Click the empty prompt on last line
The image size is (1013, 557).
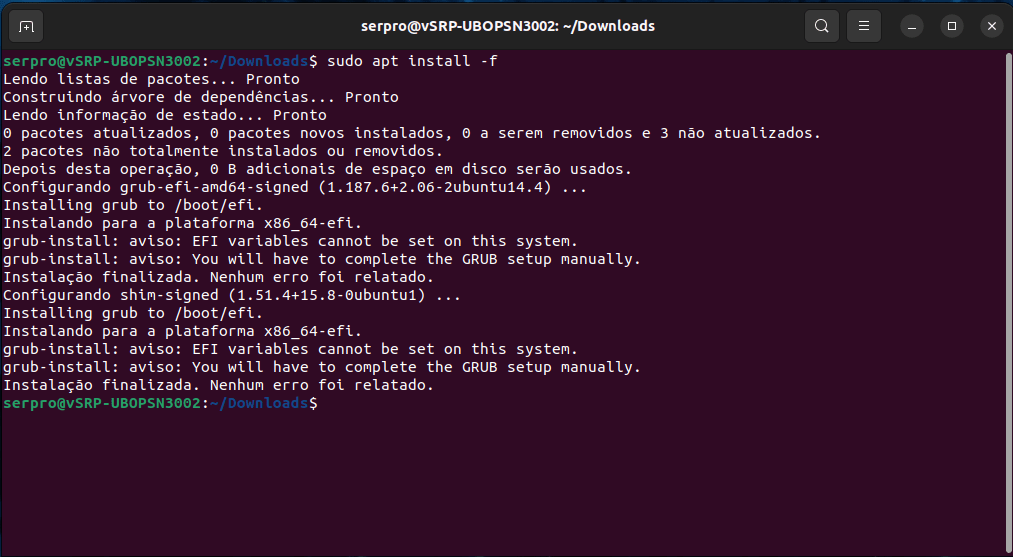coord(160,403)
